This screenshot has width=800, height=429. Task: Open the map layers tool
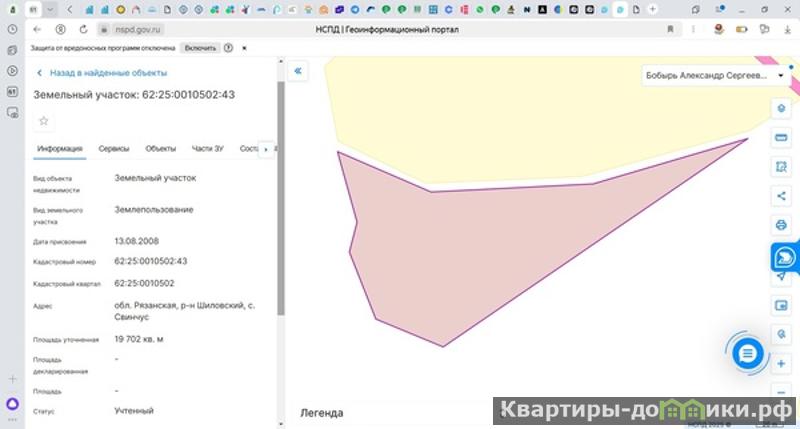tap(781, 108)
